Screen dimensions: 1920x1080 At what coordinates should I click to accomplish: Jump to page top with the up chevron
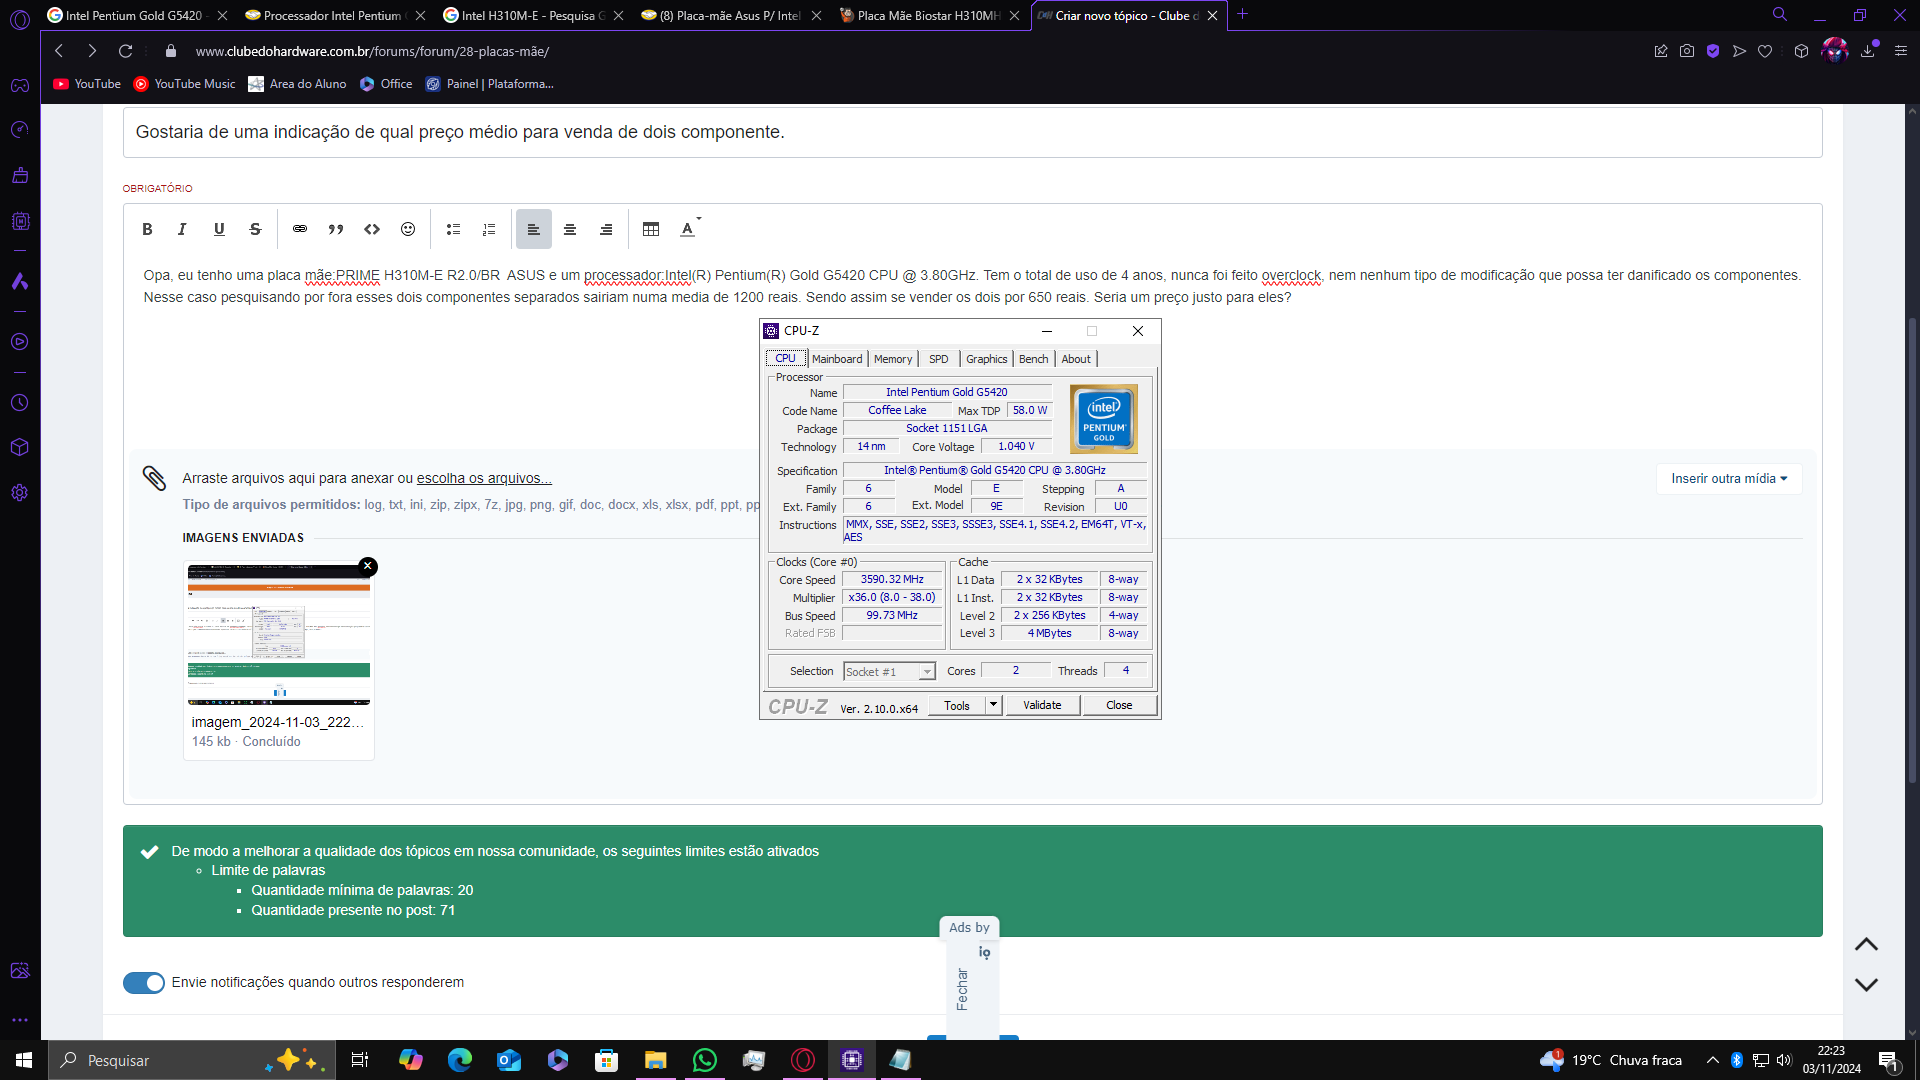click(1866, 944)
